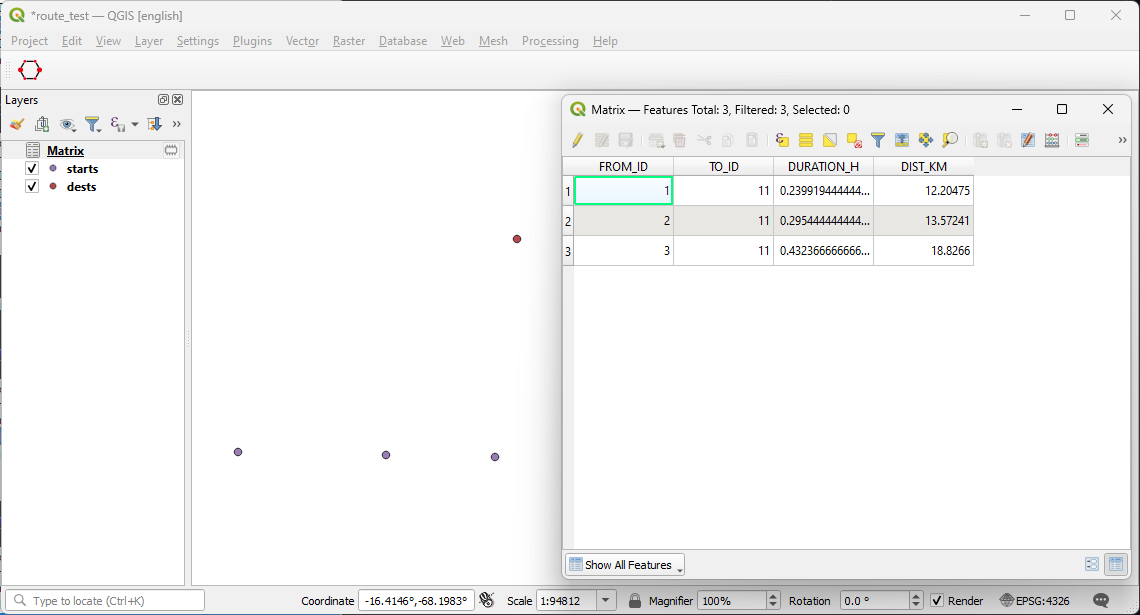Image resolution: width=1140 pixels, height=615 pixels.
Task: Click the Select all features icon
Action: 806,140
